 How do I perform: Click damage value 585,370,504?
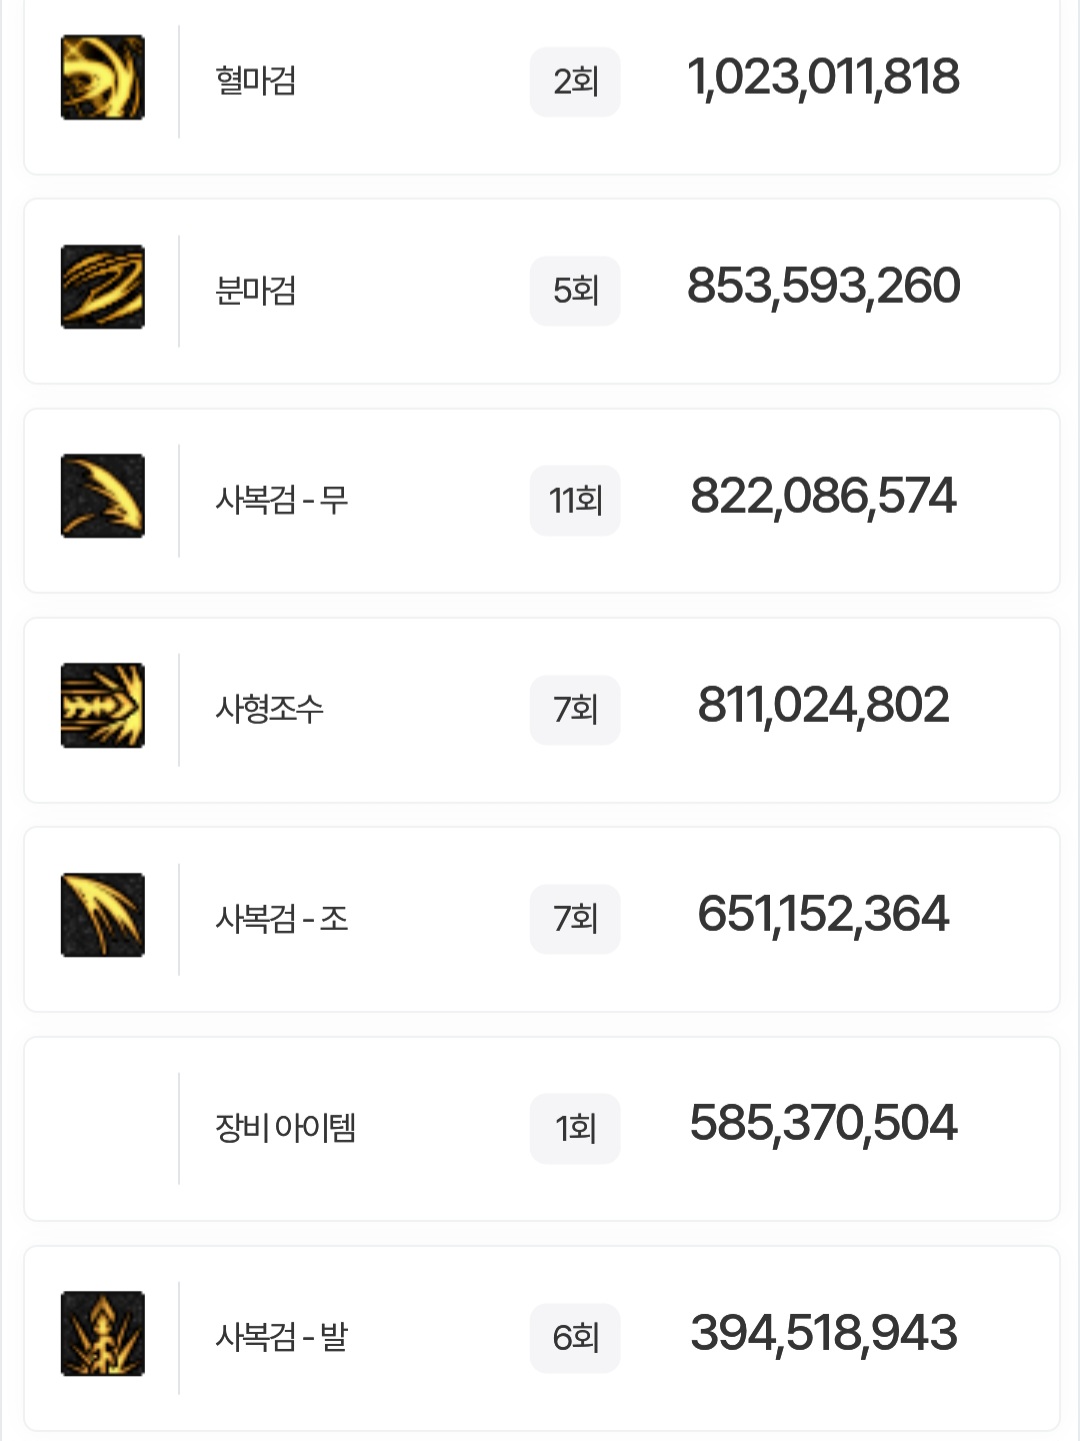pos(823,1124)
